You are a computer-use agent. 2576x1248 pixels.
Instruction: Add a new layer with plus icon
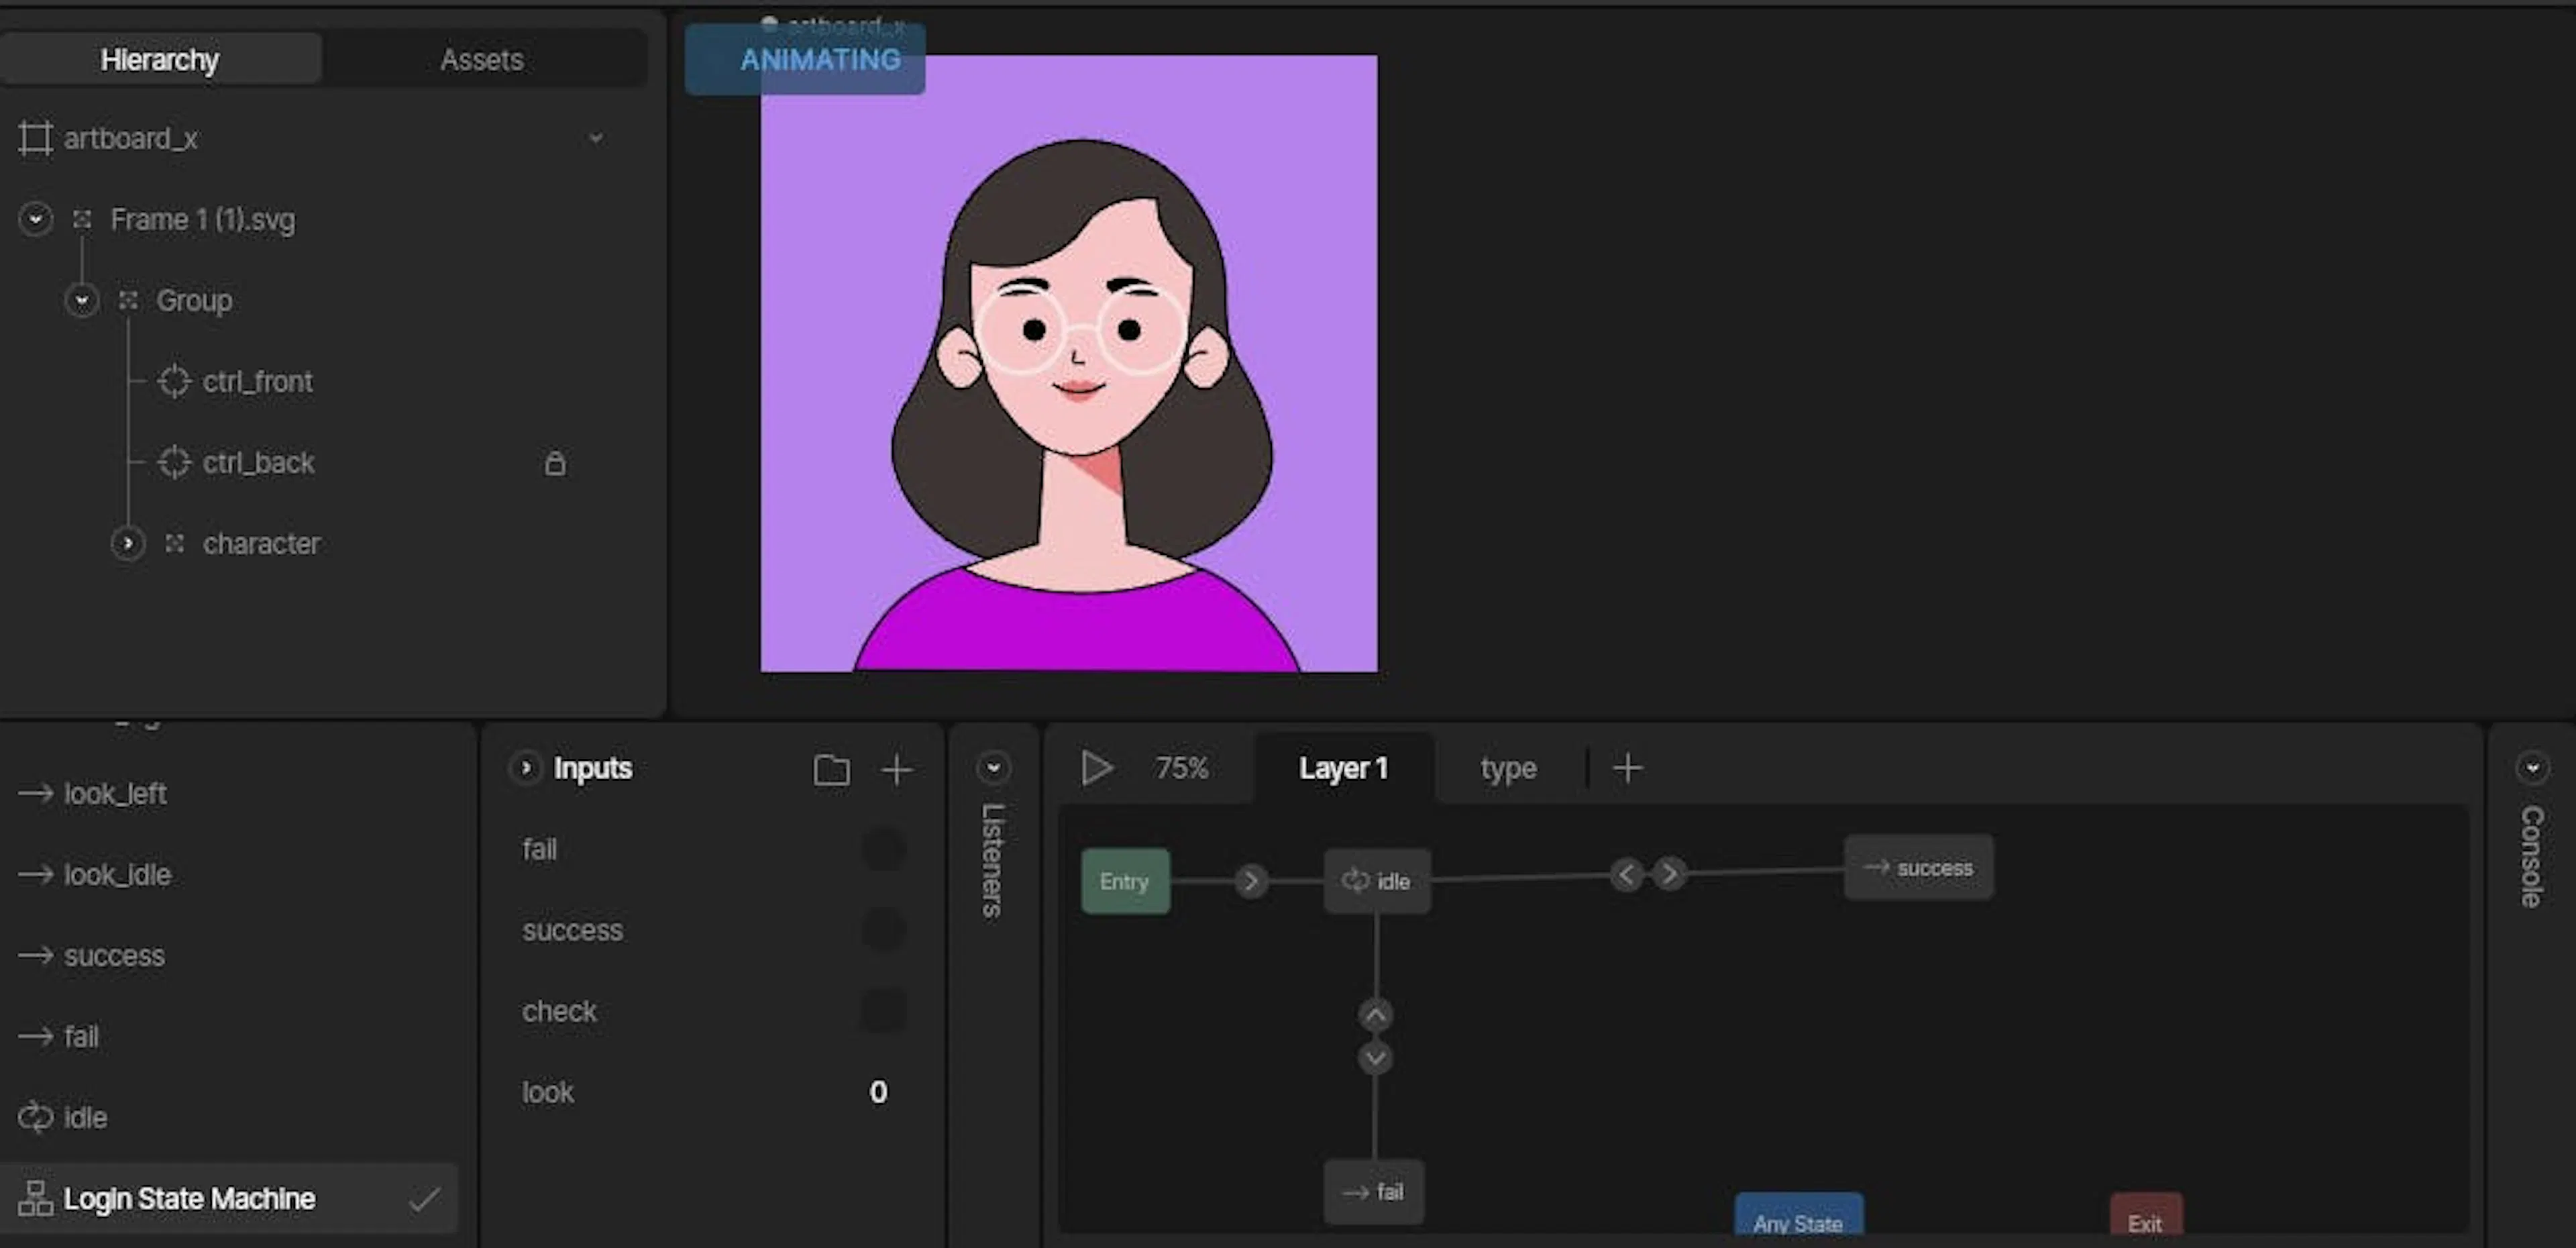[x=1628, y=768]
